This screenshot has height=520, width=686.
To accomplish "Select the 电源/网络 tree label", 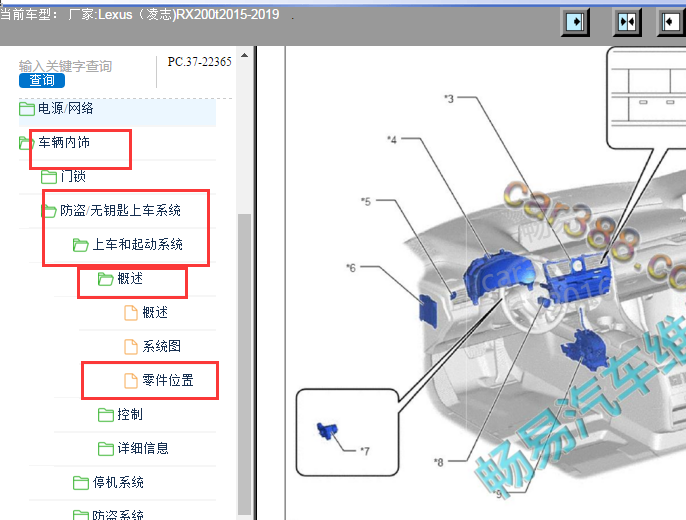I will point(66,108).
